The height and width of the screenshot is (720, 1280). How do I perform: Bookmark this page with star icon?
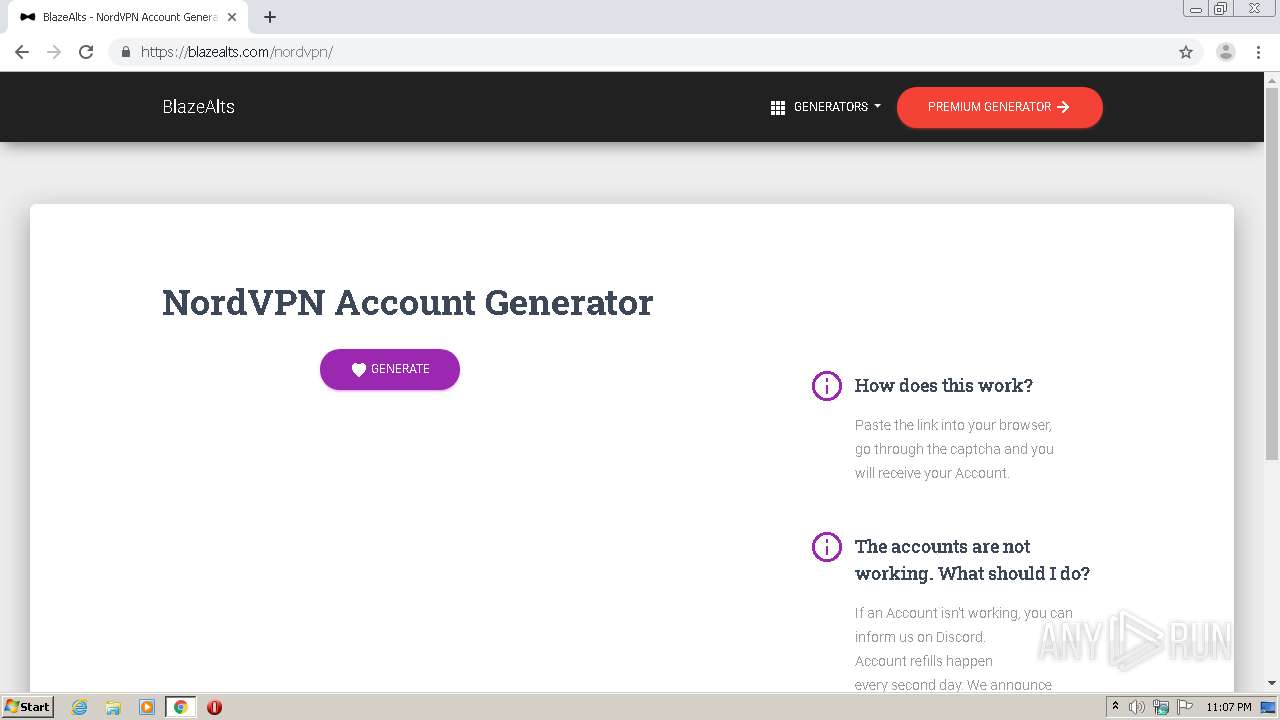[1186, 52]
